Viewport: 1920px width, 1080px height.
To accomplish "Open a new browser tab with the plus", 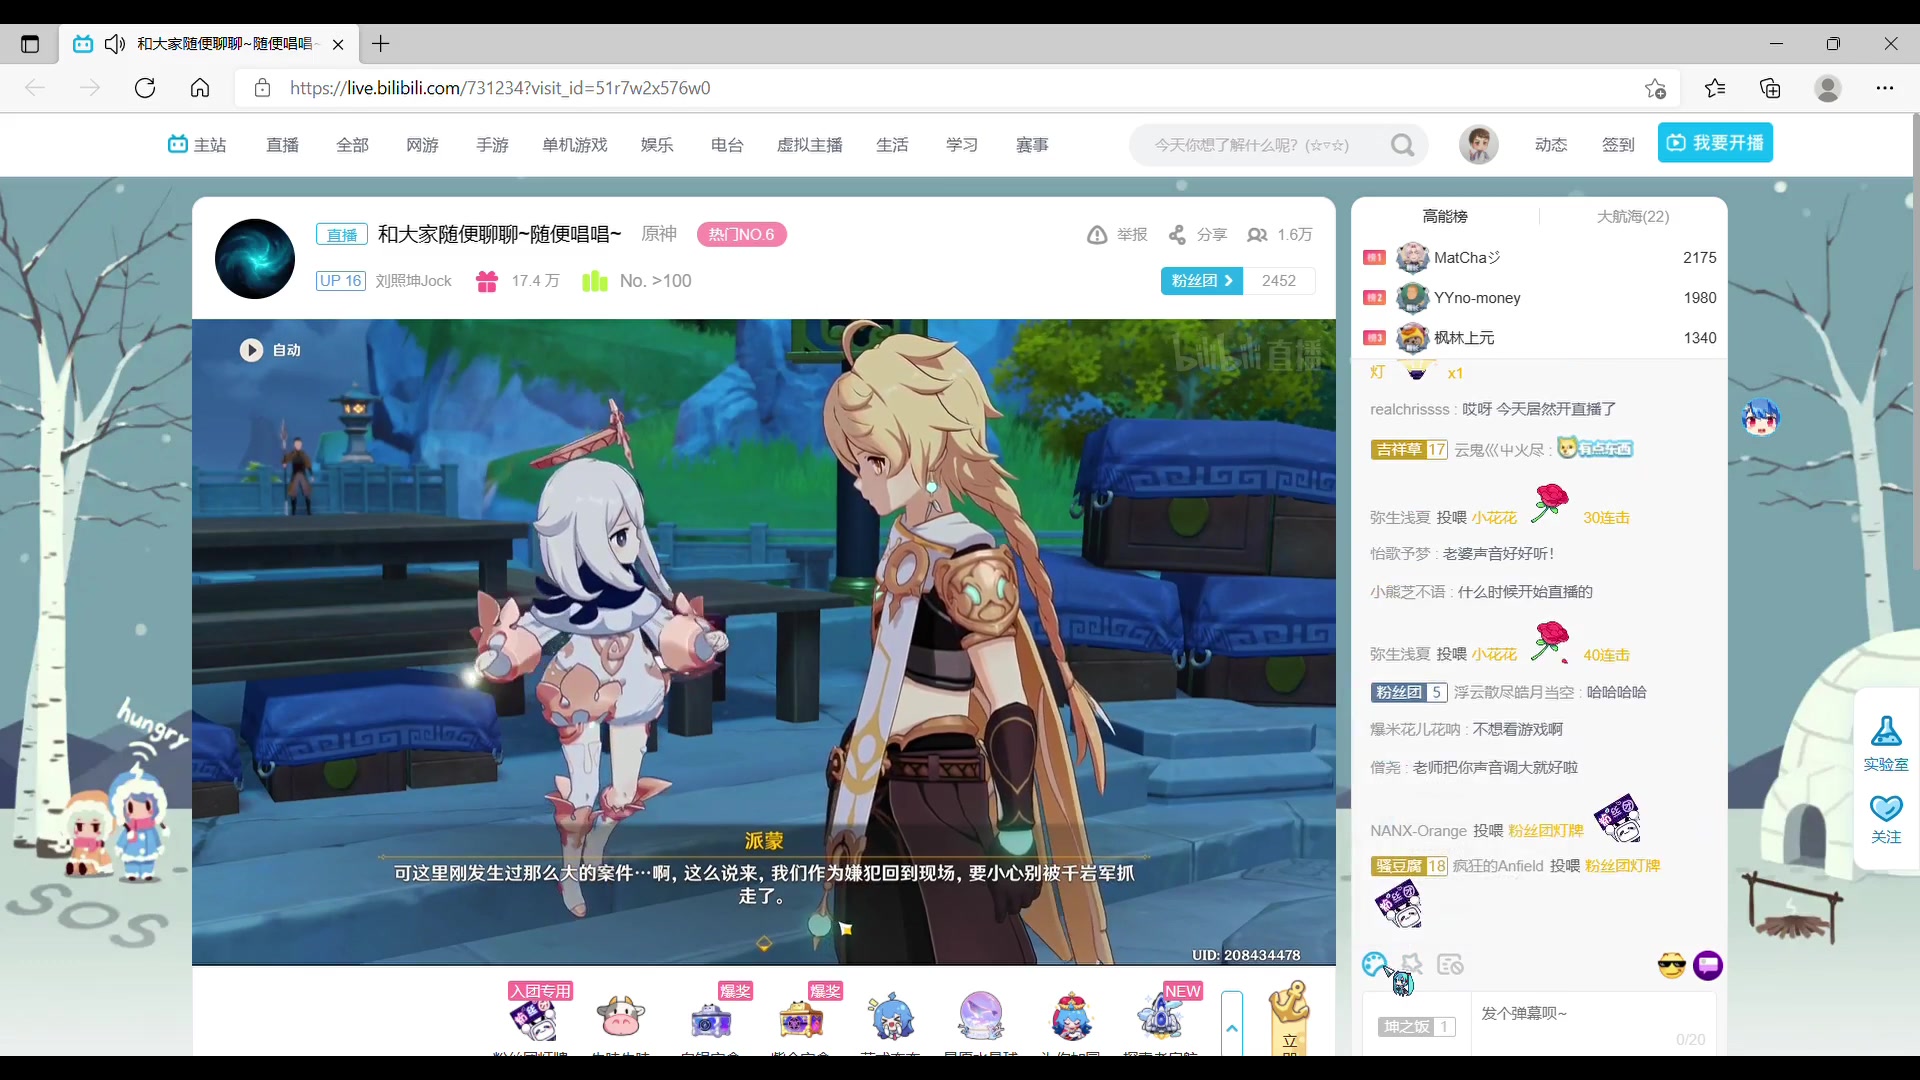I will coord(381,44).
